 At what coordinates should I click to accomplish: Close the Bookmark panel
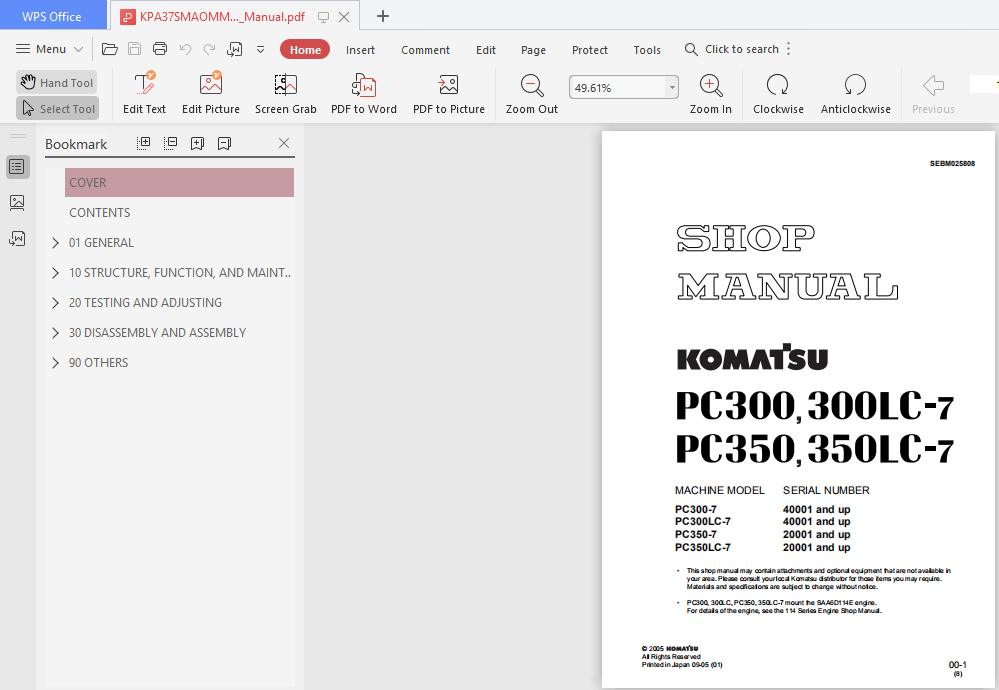pos(284,143)
